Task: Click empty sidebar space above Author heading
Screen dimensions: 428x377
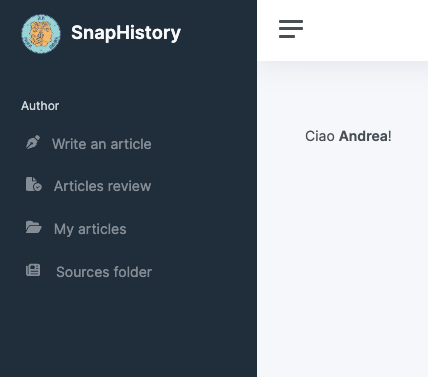Action: coord(128,78)
